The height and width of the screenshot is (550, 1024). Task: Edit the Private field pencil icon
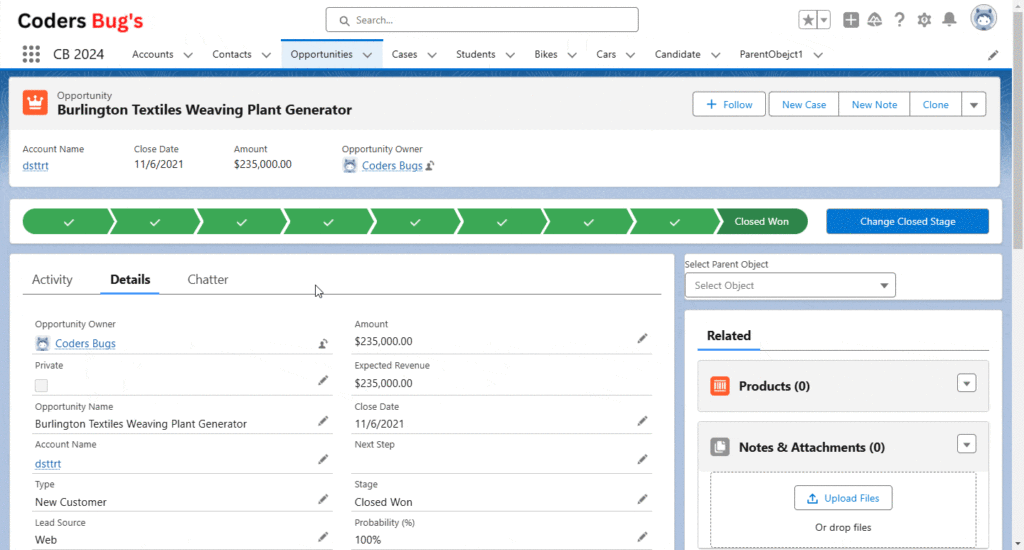point(323,380)
